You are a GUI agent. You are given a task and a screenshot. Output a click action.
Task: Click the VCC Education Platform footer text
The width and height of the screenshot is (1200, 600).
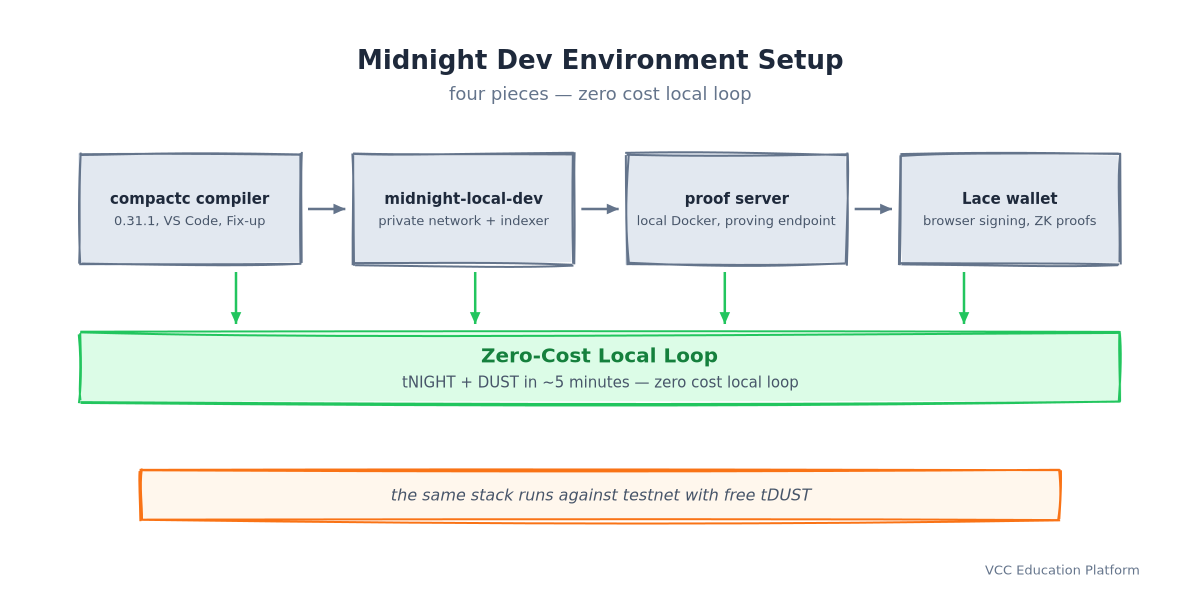[x=1062, y=570]
